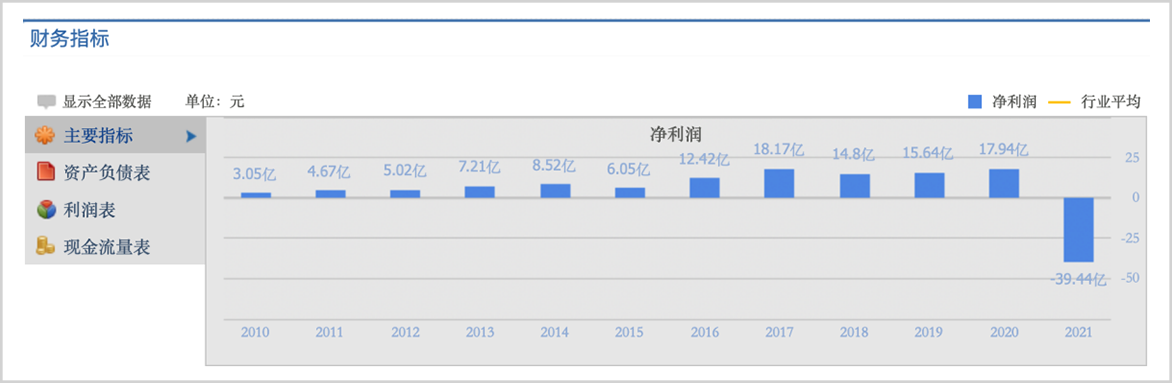Click the 7.21亿 data label
The width and height of the screenshot is (1172, 383).
[x=479, y=168]
